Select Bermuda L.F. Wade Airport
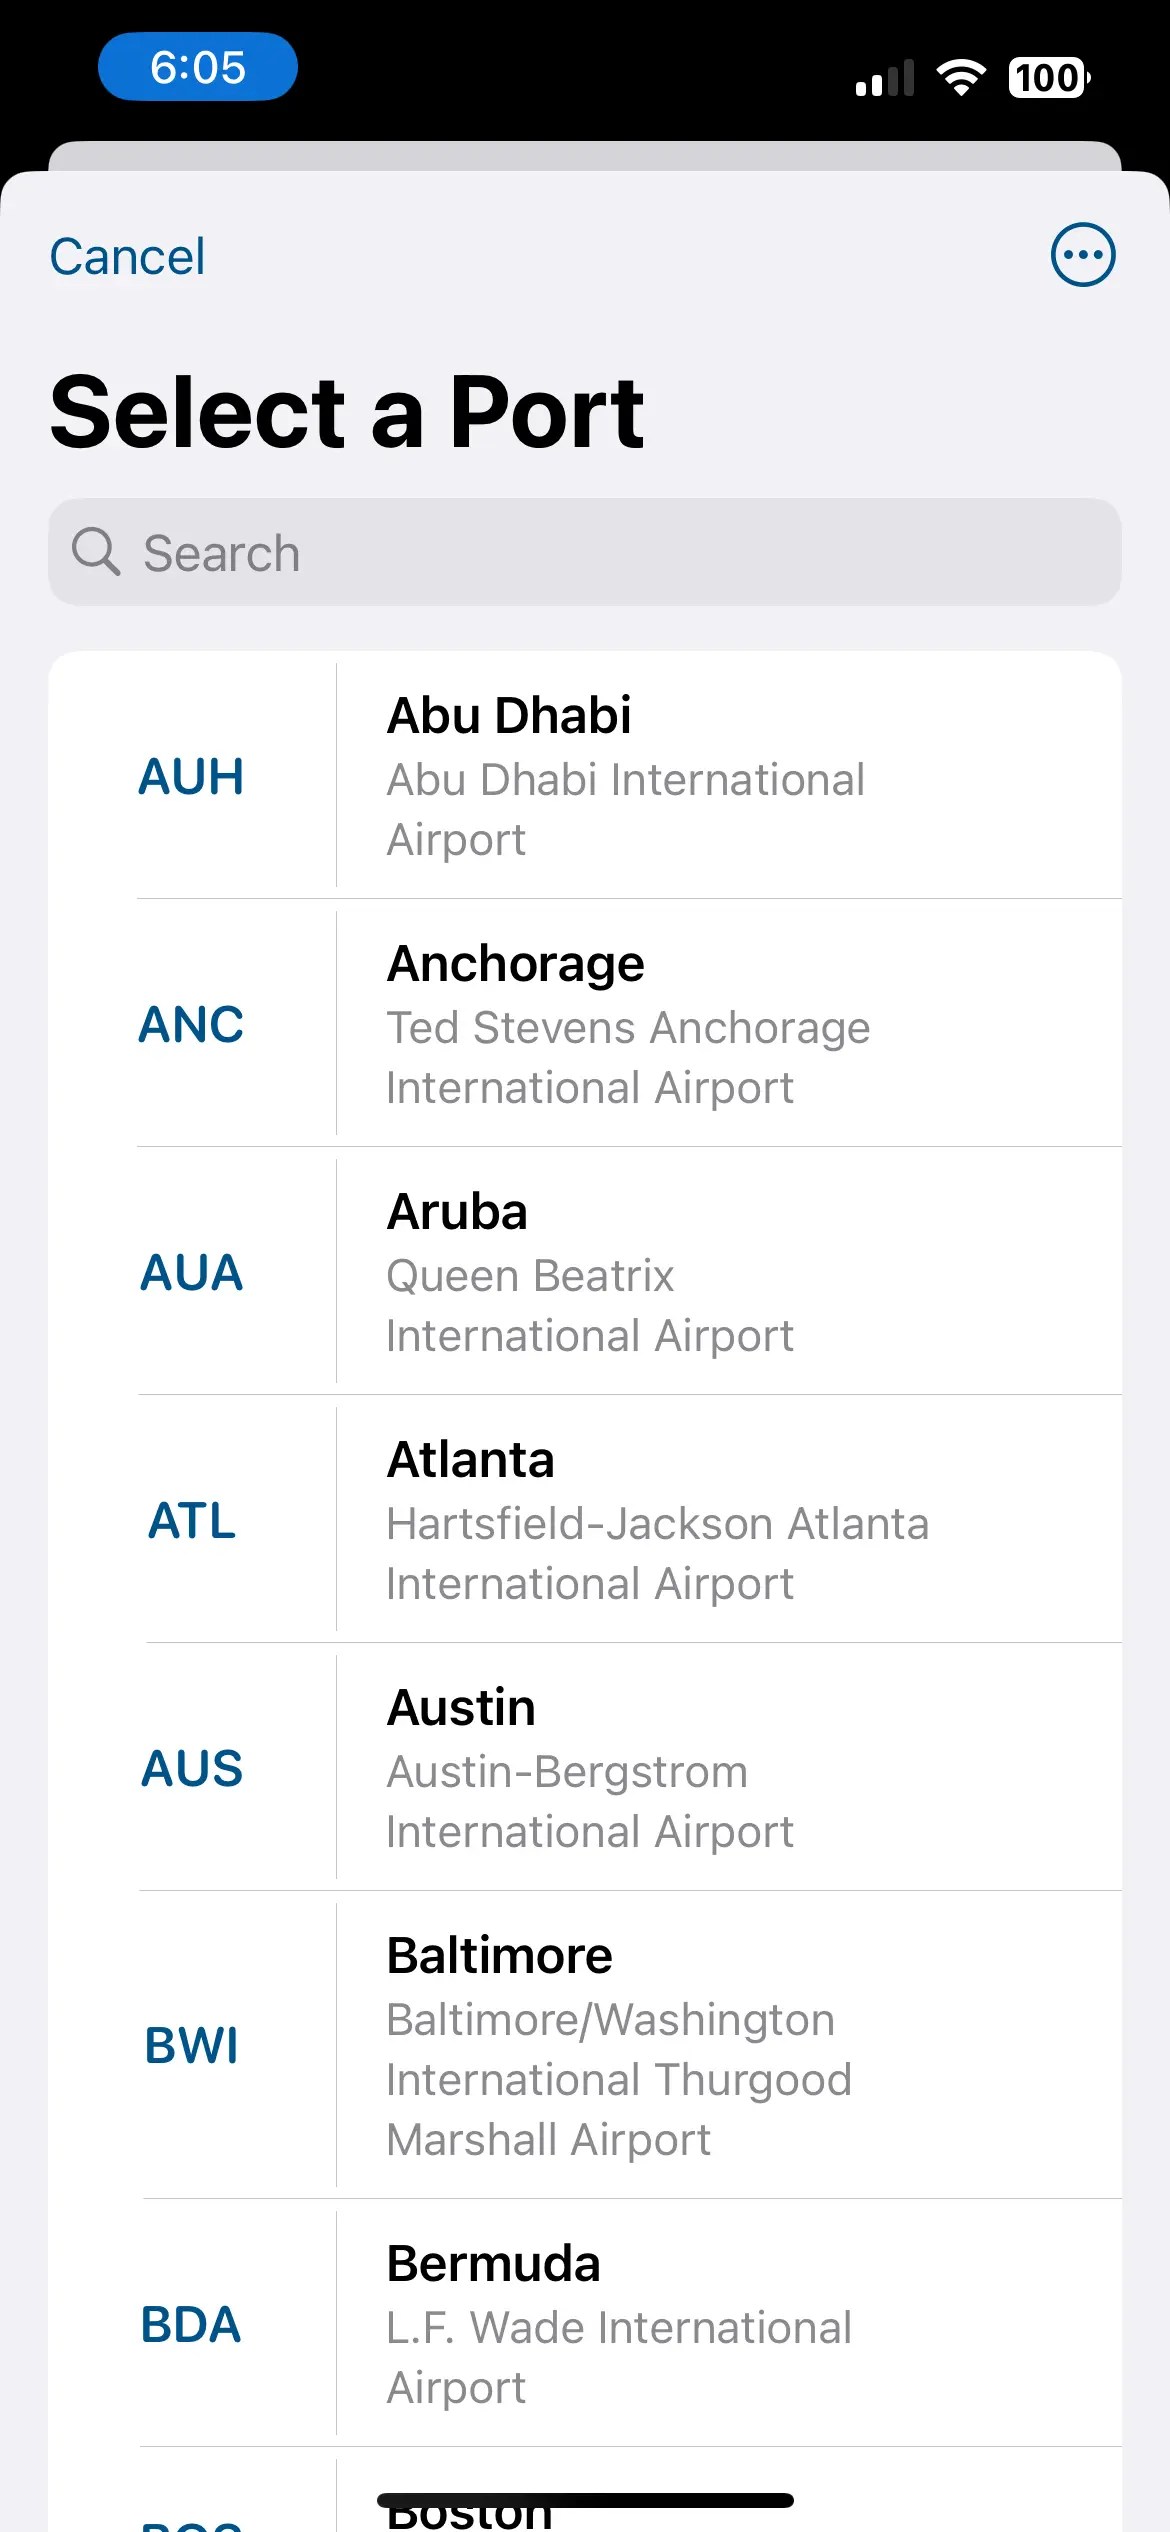The height and width of the screenshot is (2532, 1170). [585, 2323]
